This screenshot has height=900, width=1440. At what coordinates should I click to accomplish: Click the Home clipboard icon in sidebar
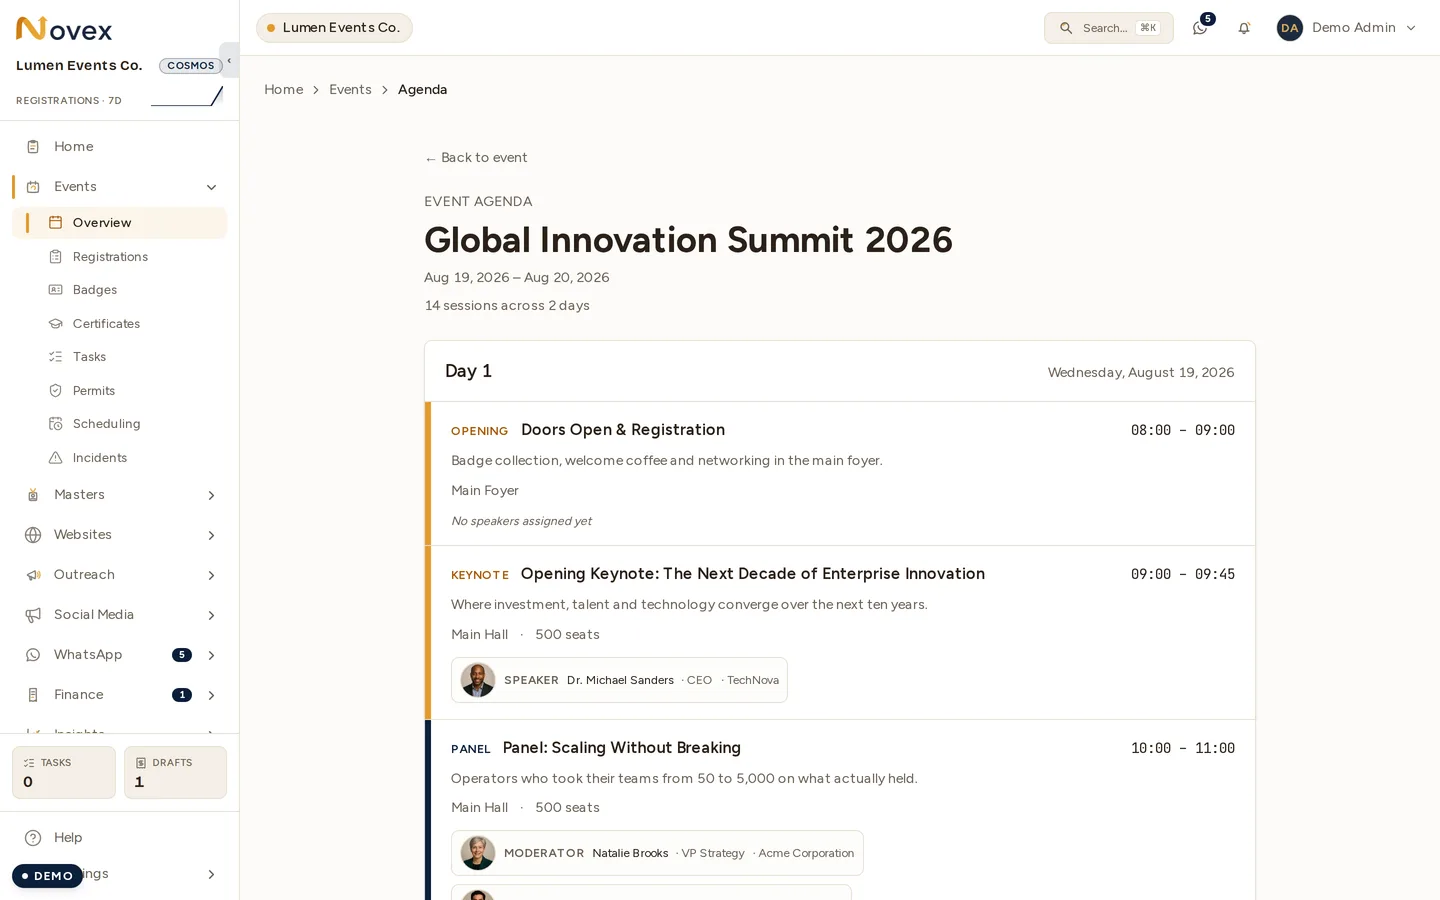[x=33, y=147]
